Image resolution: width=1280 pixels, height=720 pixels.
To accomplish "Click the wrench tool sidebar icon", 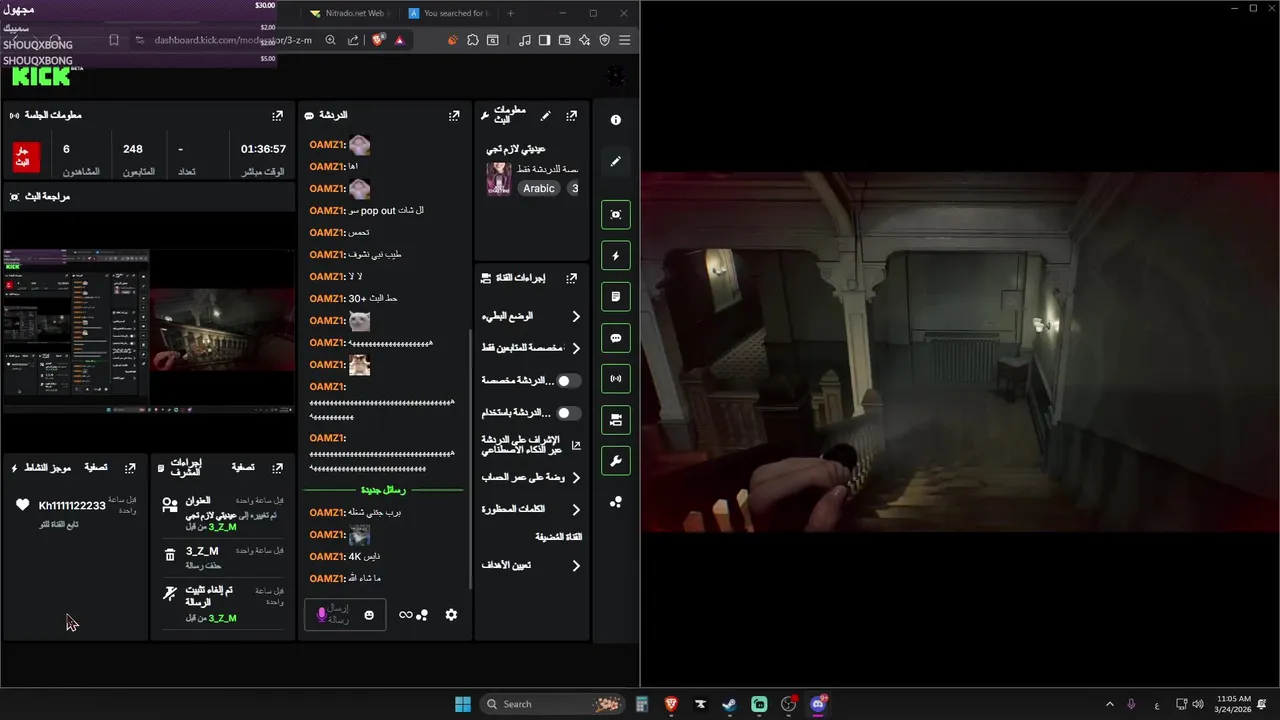I will point(616,461).
